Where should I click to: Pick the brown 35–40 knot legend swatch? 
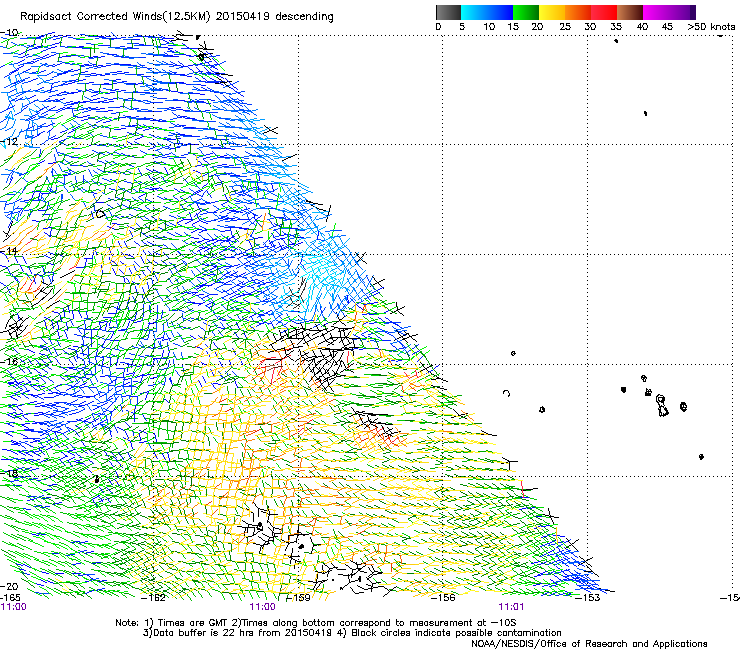tap(630, 12)
